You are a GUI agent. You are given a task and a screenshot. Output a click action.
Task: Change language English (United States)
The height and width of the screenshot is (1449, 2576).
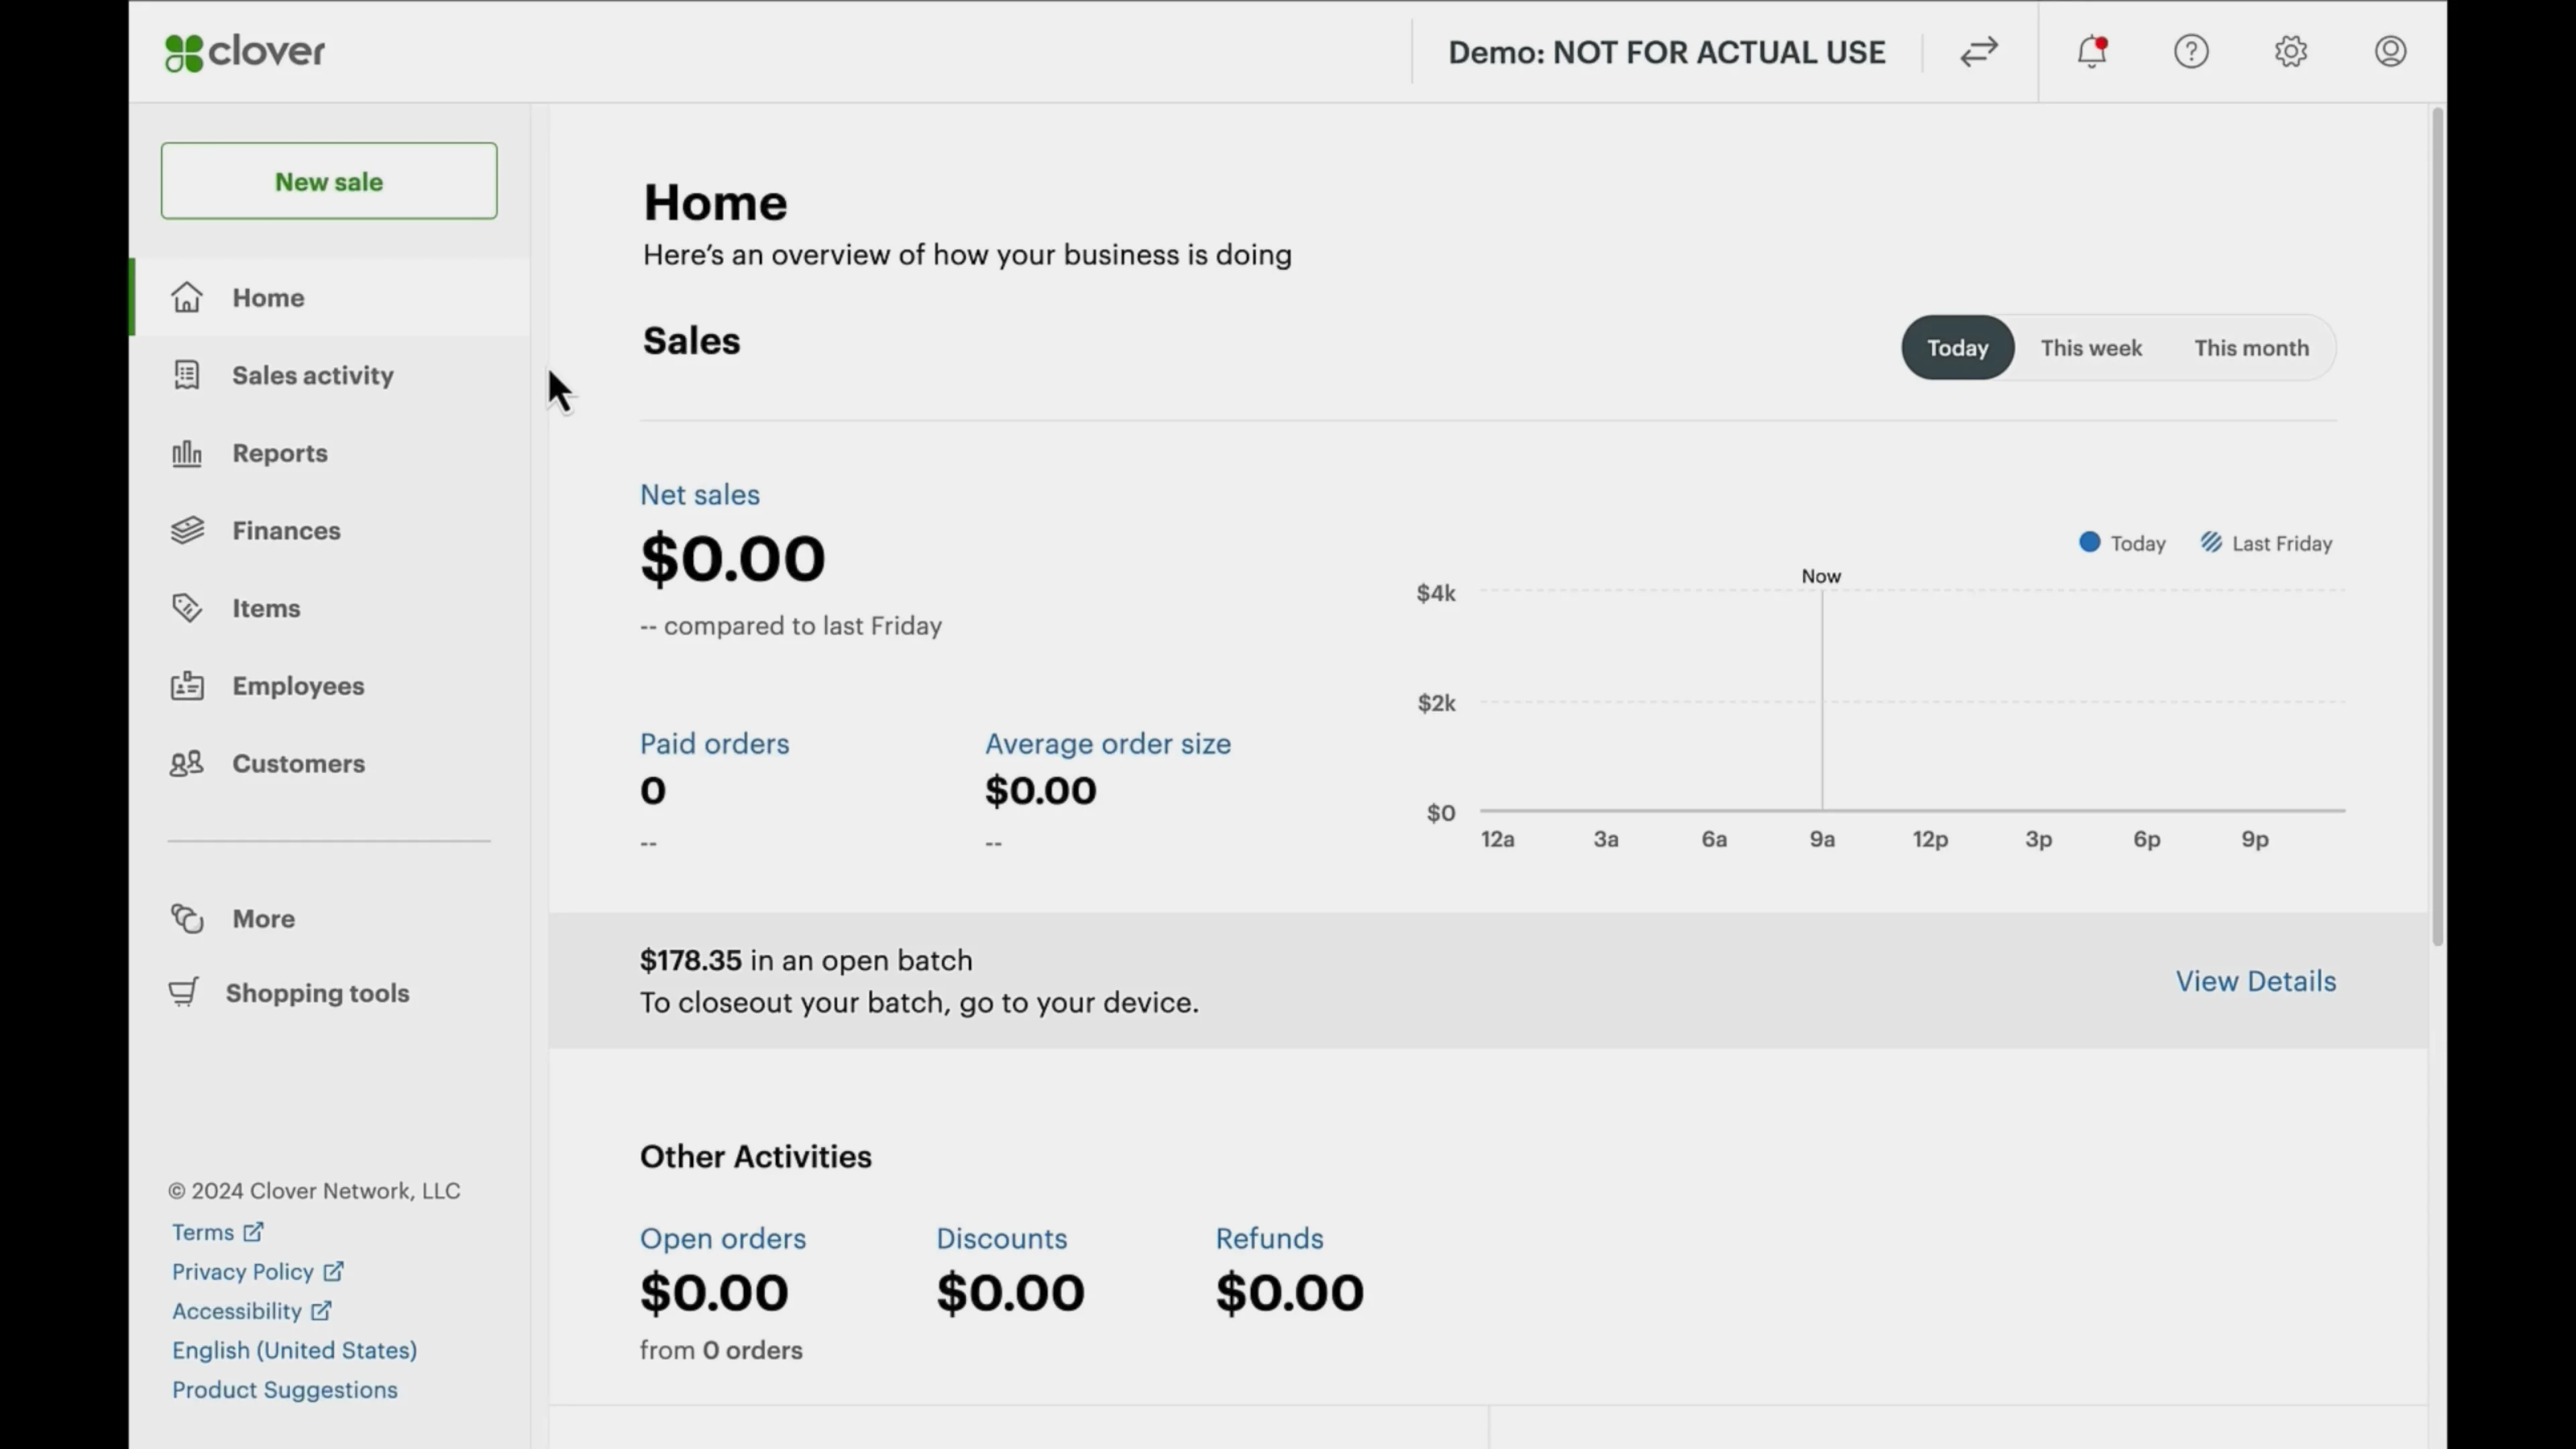pos(295,1350)
